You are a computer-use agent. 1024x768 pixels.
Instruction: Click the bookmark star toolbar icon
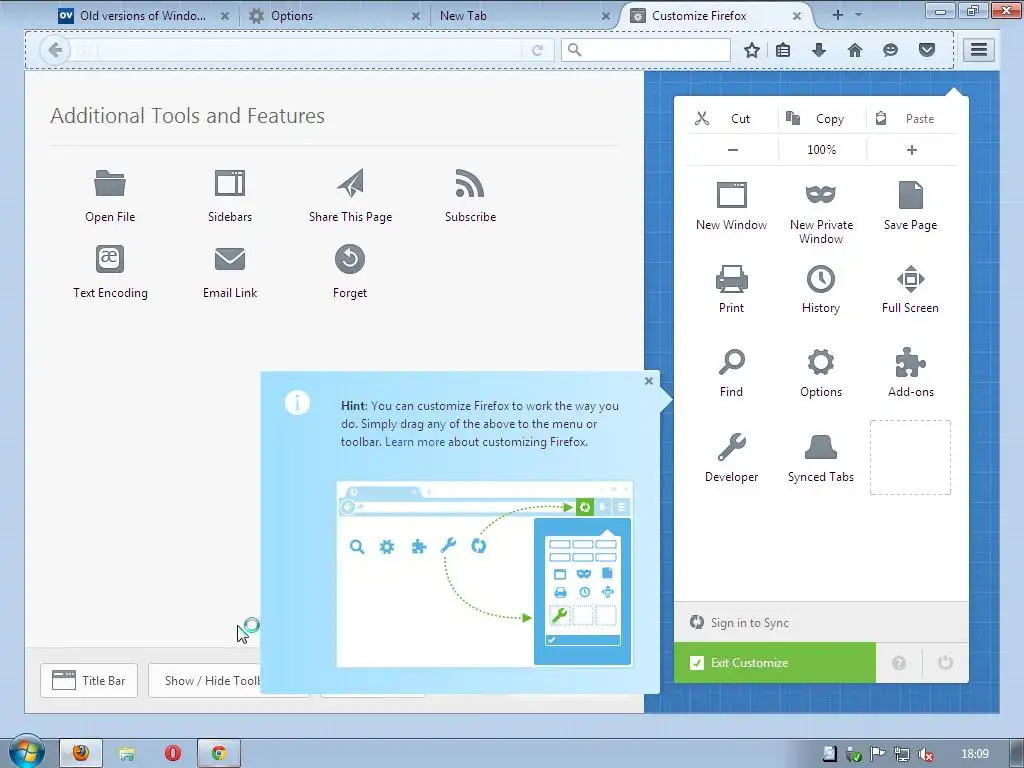752,50
